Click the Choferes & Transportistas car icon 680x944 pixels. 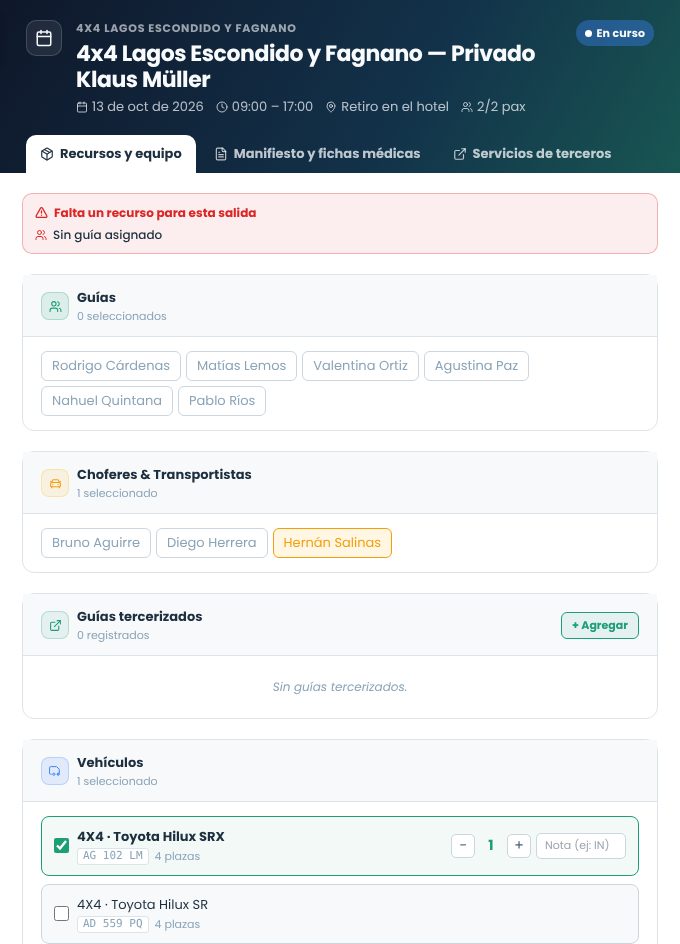(55, 483)
